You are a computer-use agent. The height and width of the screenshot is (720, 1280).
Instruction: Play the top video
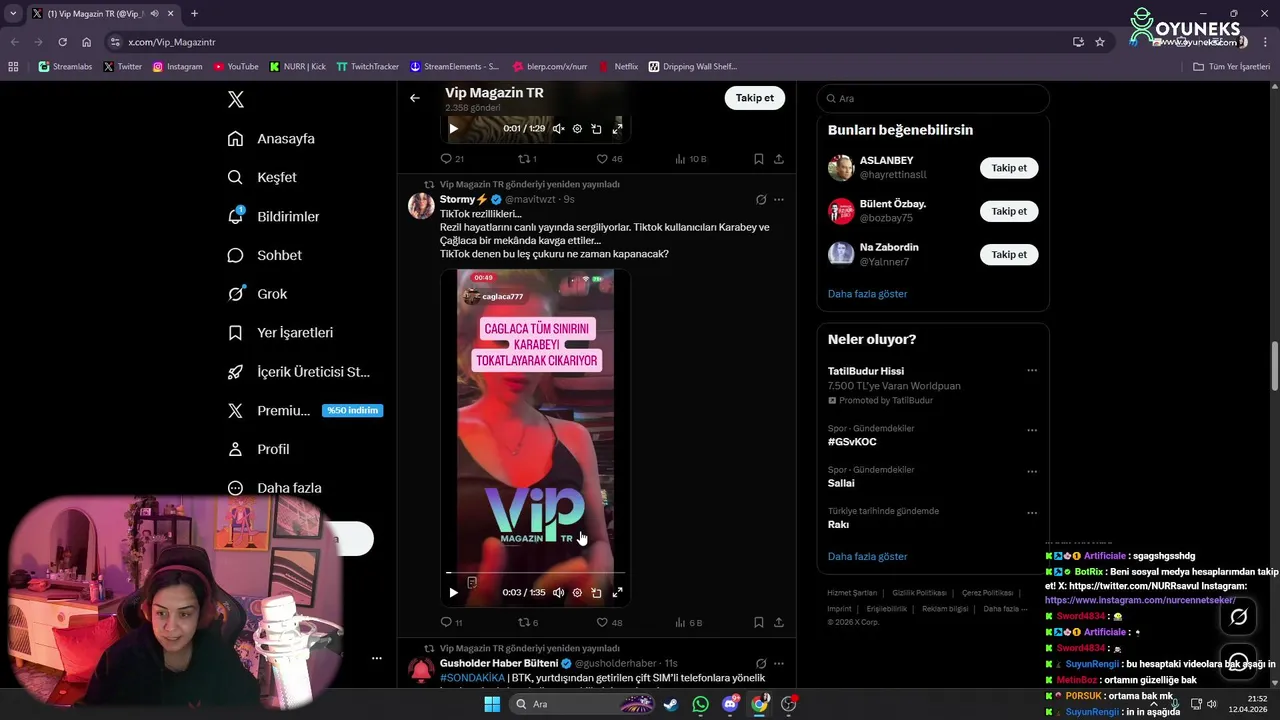(453, 128)
